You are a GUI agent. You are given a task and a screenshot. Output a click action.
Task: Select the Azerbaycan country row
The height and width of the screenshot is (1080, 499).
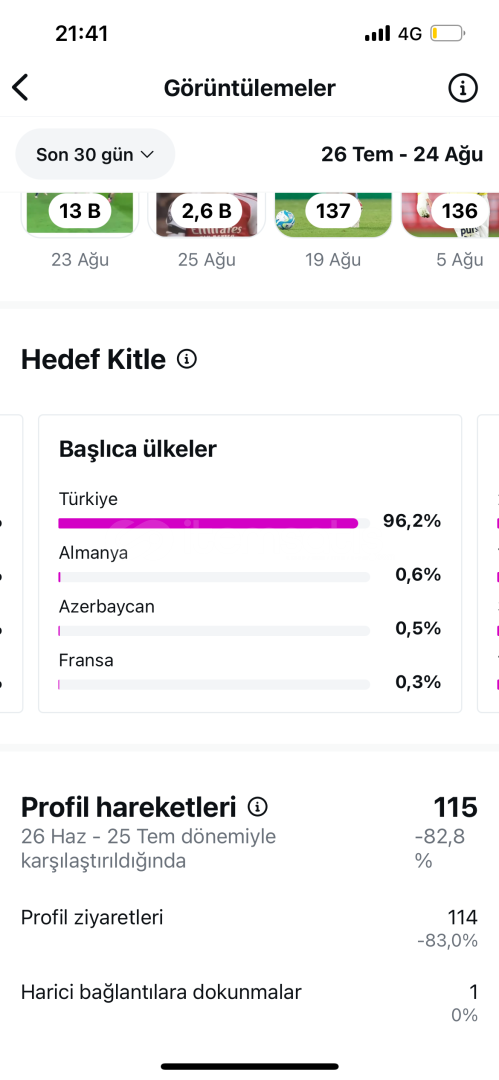(250, 618)
